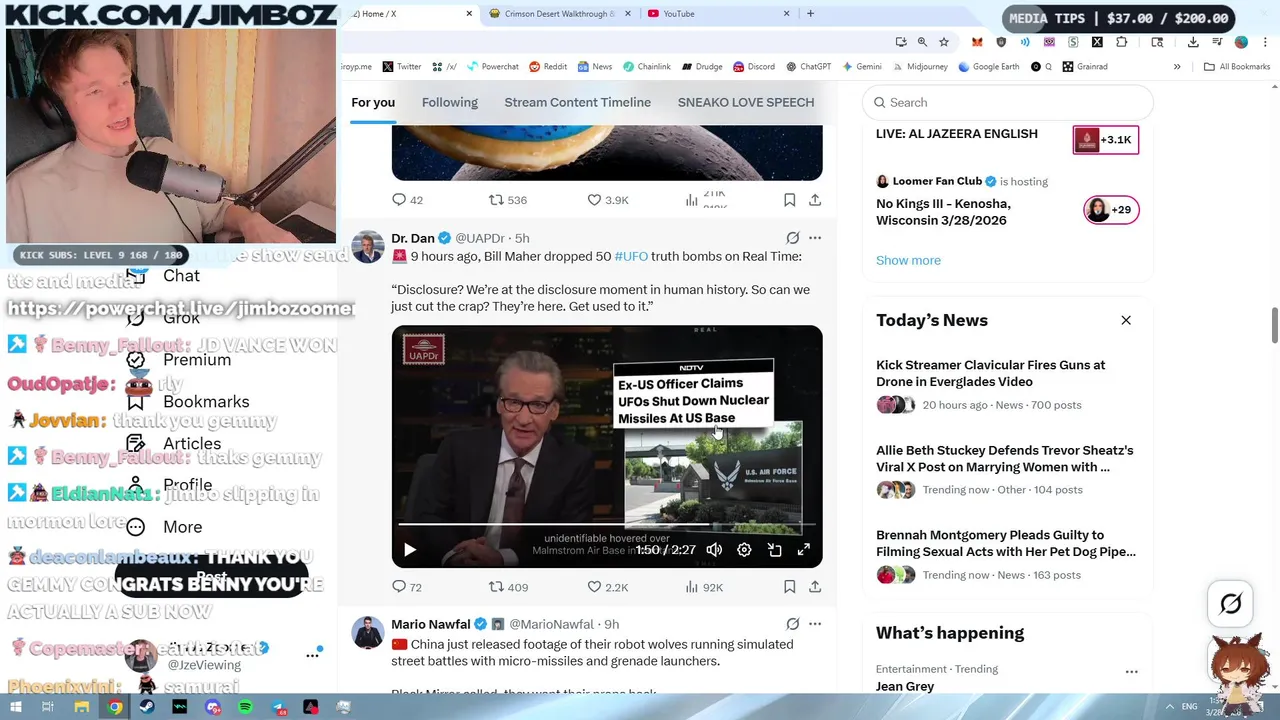Open Mario Nawfal's profile avatar
Image resolution: width=1280 pixels, height=720 pixels.
pos(367,632)
